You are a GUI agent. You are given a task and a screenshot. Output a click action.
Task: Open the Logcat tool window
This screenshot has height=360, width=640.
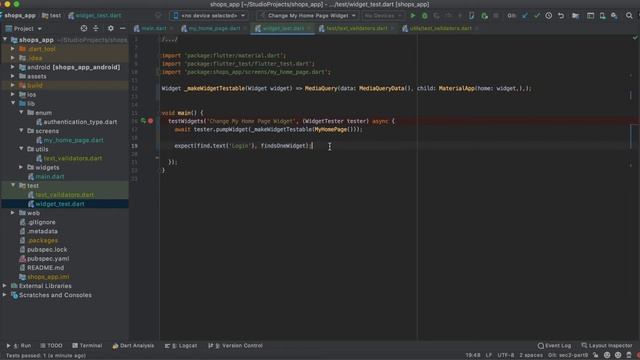point(181,346)
